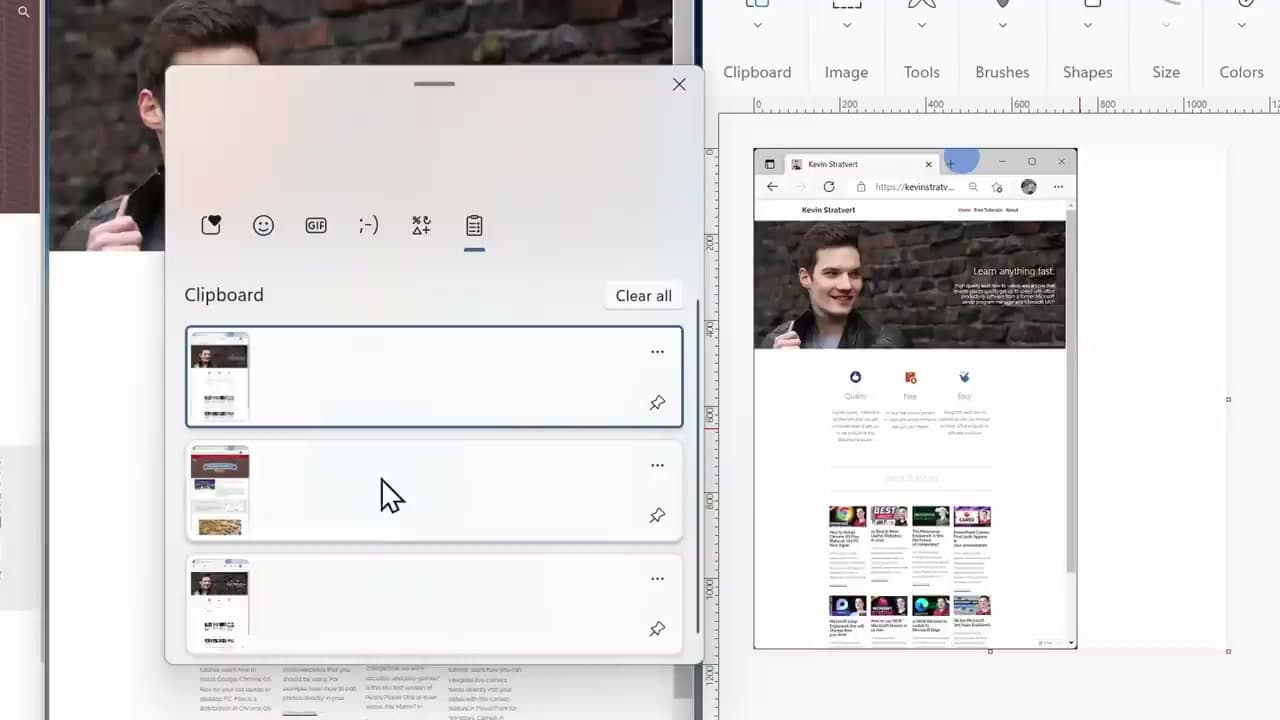
Task: Click the pasted webpage image on Paint canvas
Action: (x=915, y=398)
